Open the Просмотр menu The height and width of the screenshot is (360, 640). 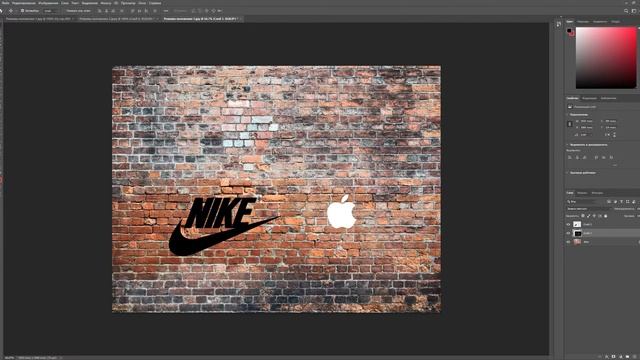tap(128, 3)
